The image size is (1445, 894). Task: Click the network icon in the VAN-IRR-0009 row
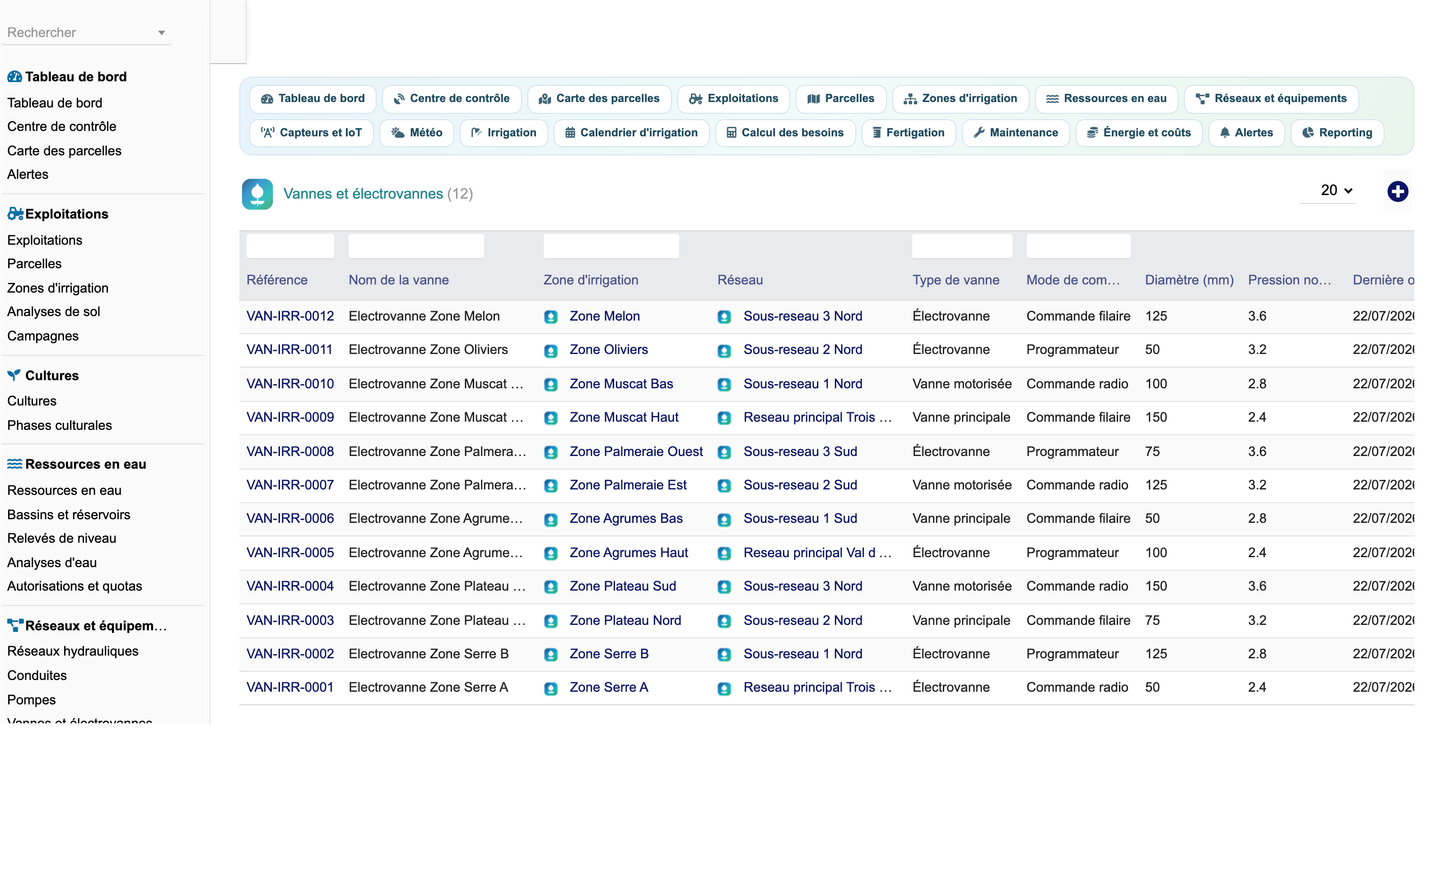point(724,418)
